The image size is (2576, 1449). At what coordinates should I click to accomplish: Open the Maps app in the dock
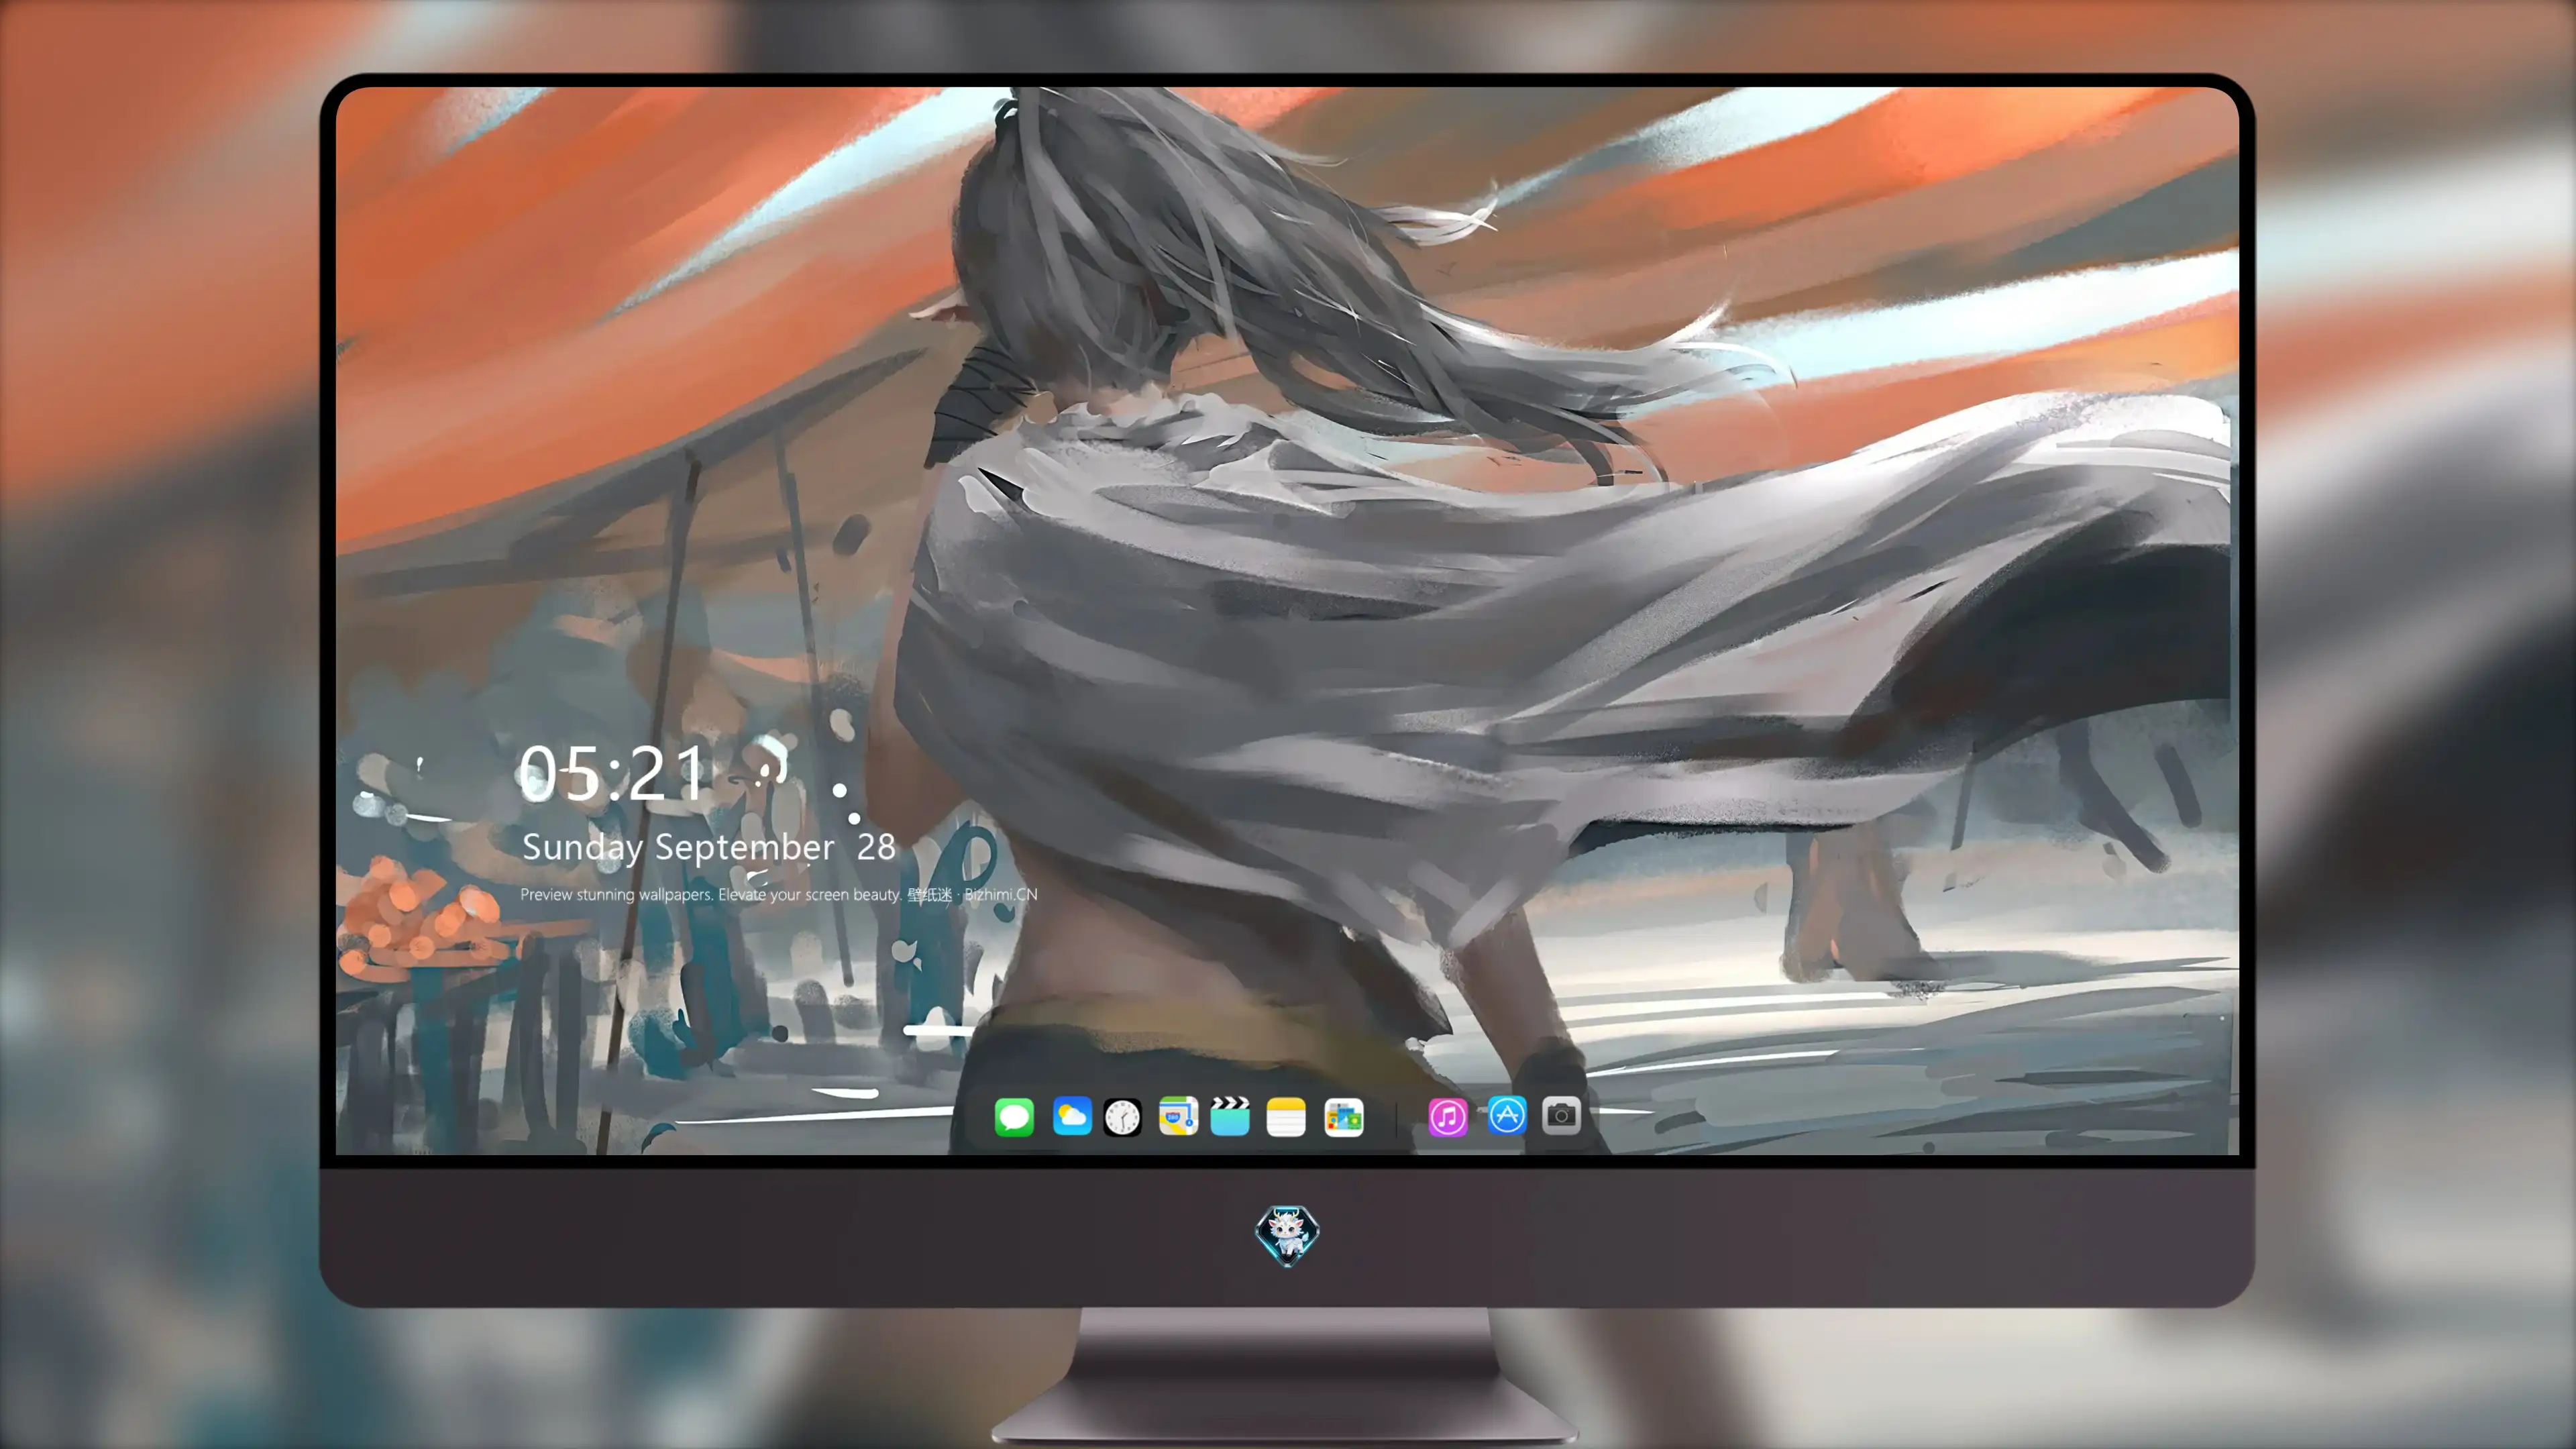[1178, 1116]
